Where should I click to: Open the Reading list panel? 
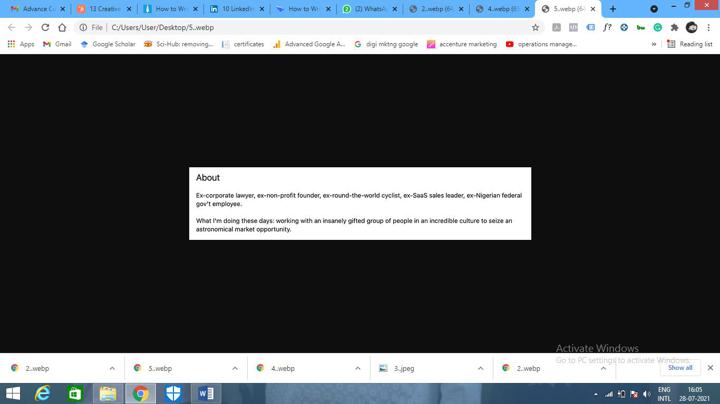[691, 44]
